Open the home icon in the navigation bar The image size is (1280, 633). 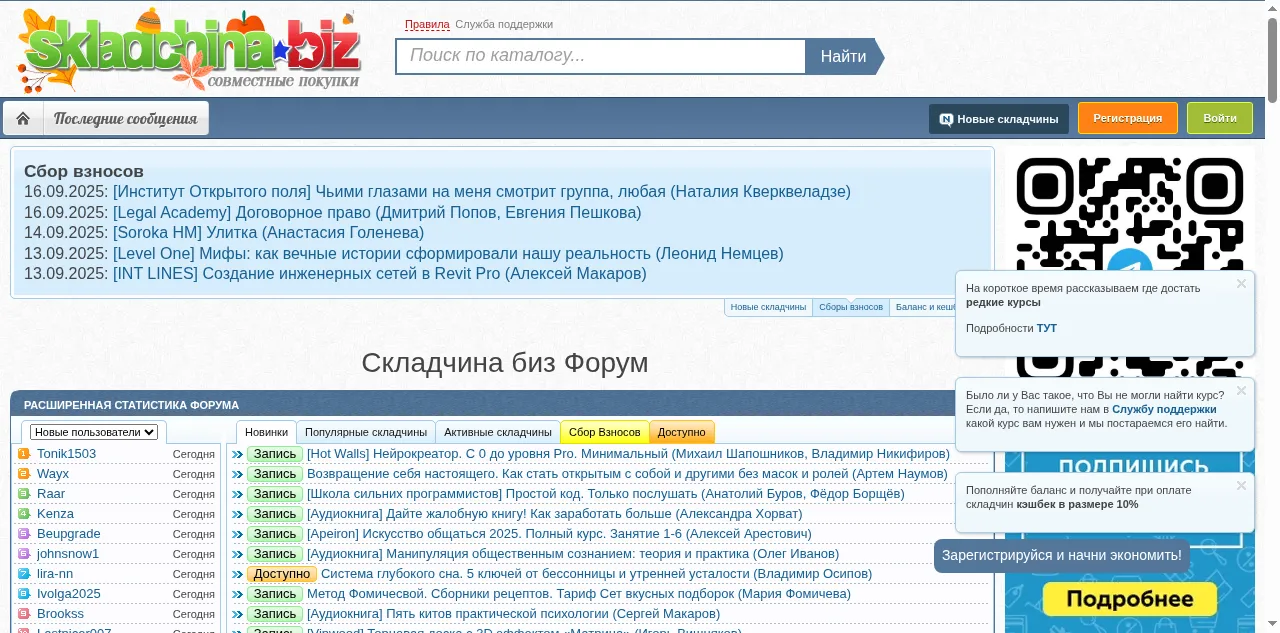23,118
